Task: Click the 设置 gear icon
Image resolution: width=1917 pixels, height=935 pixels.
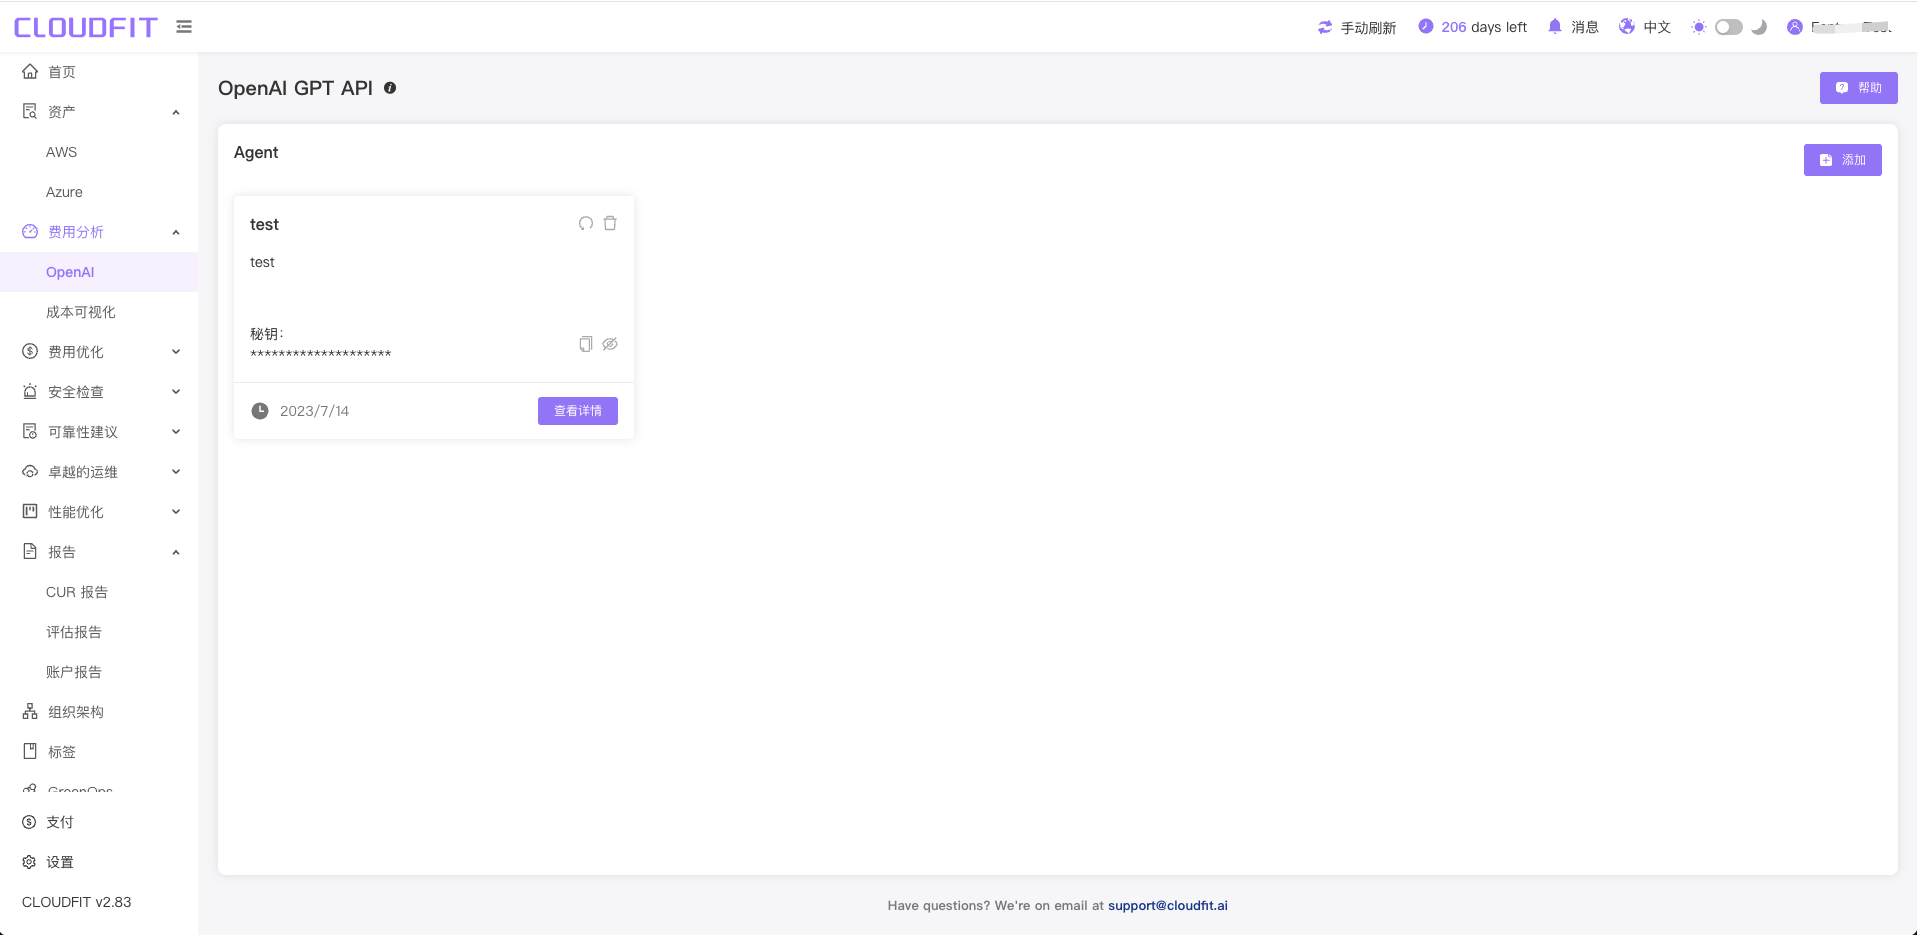Action: (x=29, y=862)
